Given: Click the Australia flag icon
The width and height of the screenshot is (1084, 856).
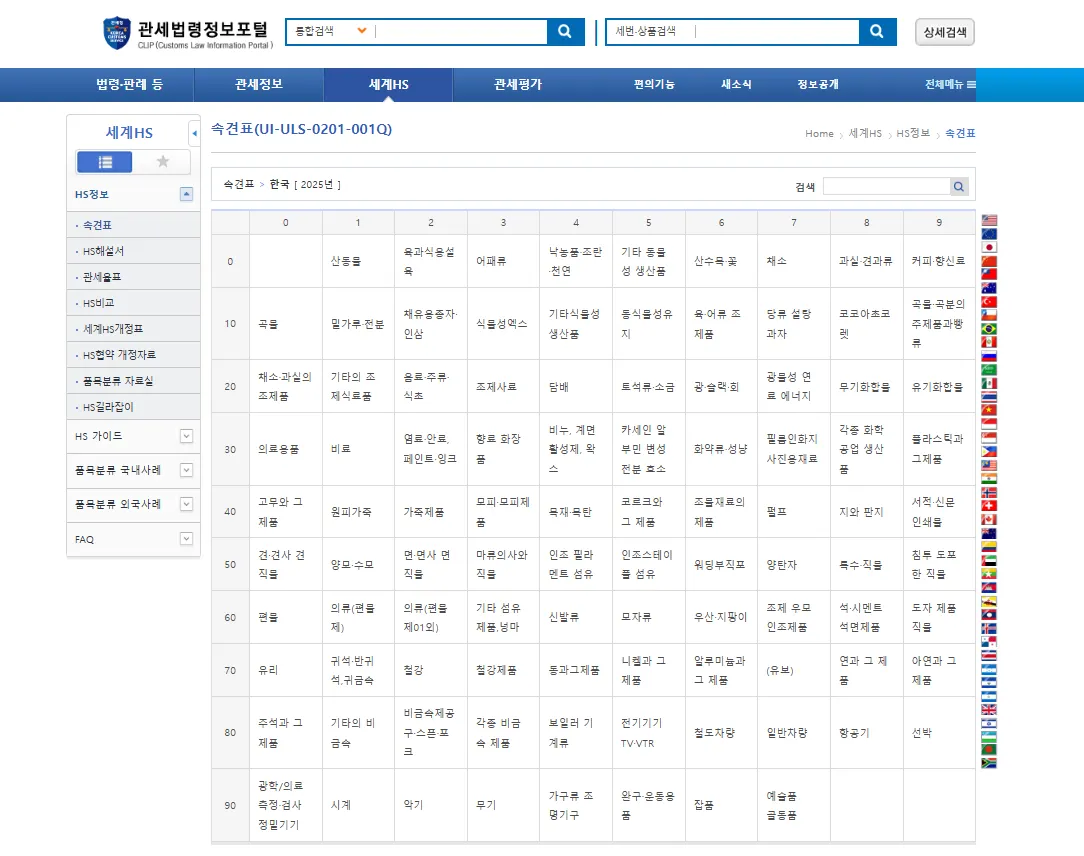Looking at the screenshot, I should tap(989, 288).
